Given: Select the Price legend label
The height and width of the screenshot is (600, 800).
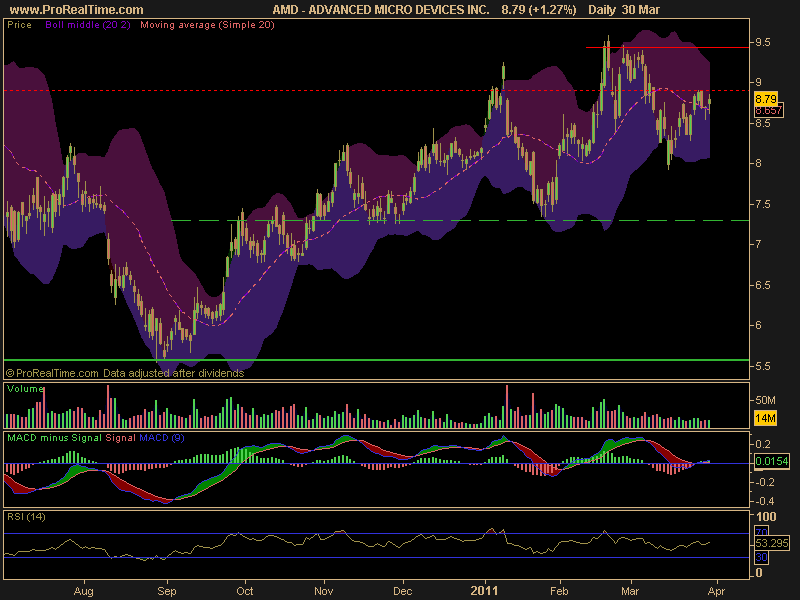Looking at the screenshot, I should pos(19,24).
